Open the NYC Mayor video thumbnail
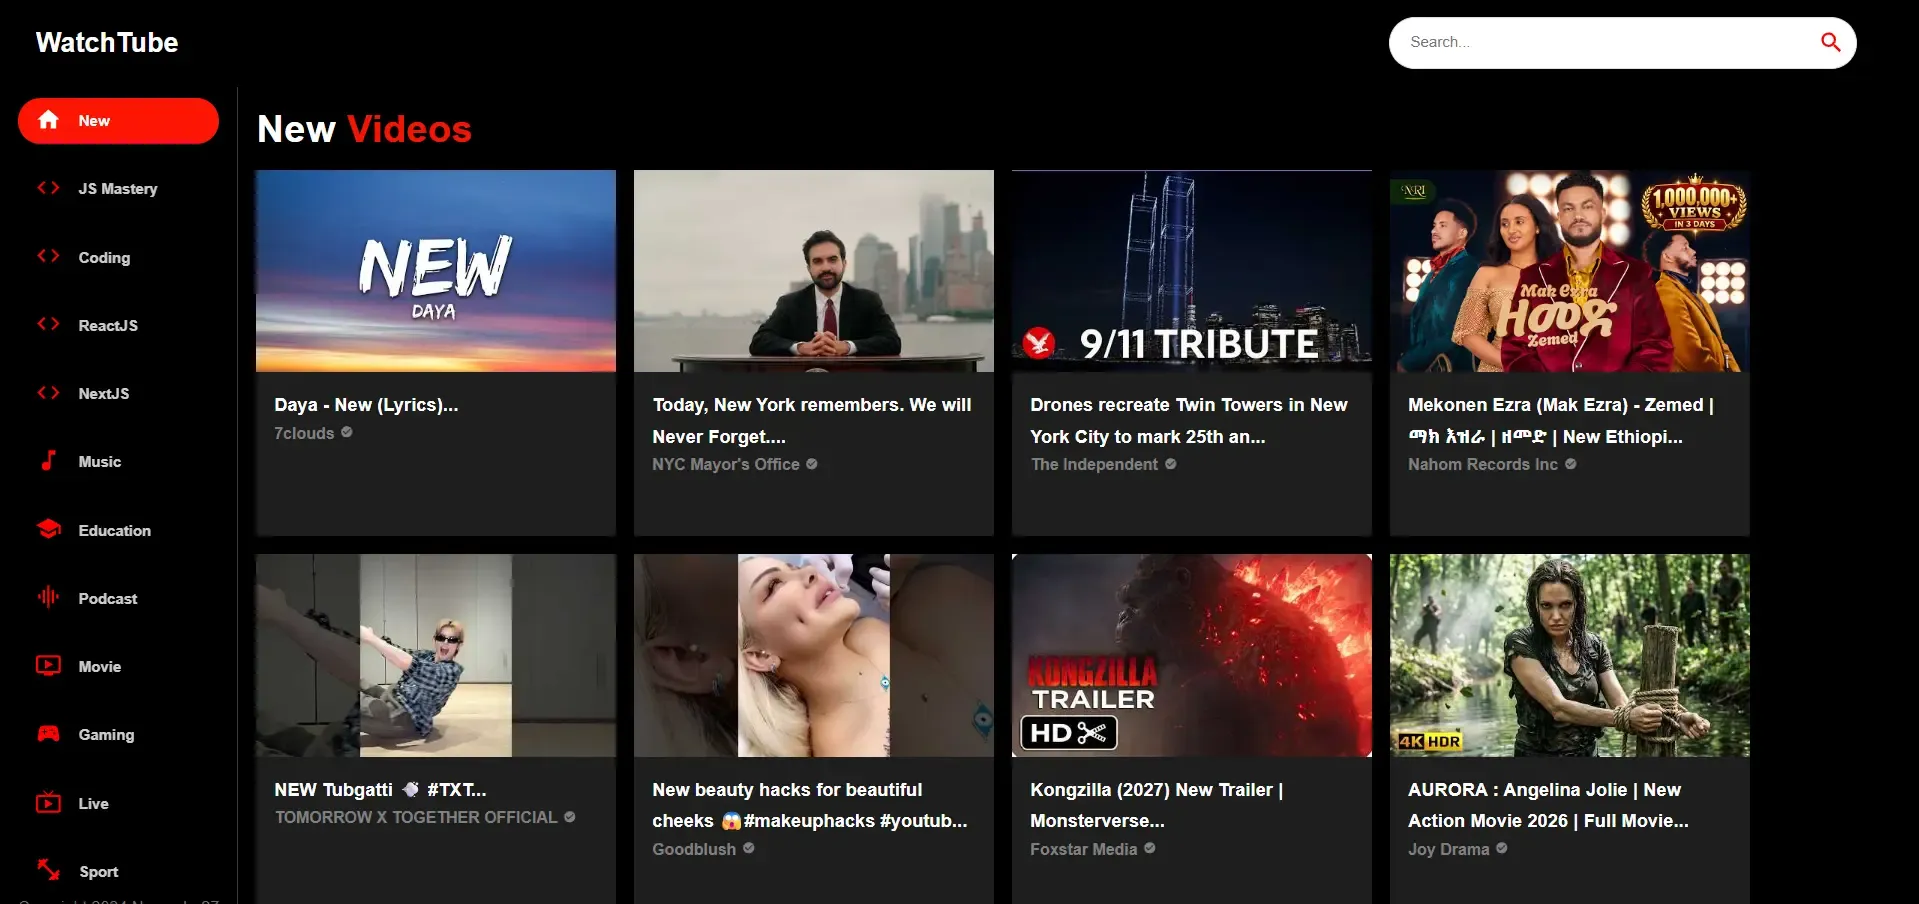 point(814,271)
